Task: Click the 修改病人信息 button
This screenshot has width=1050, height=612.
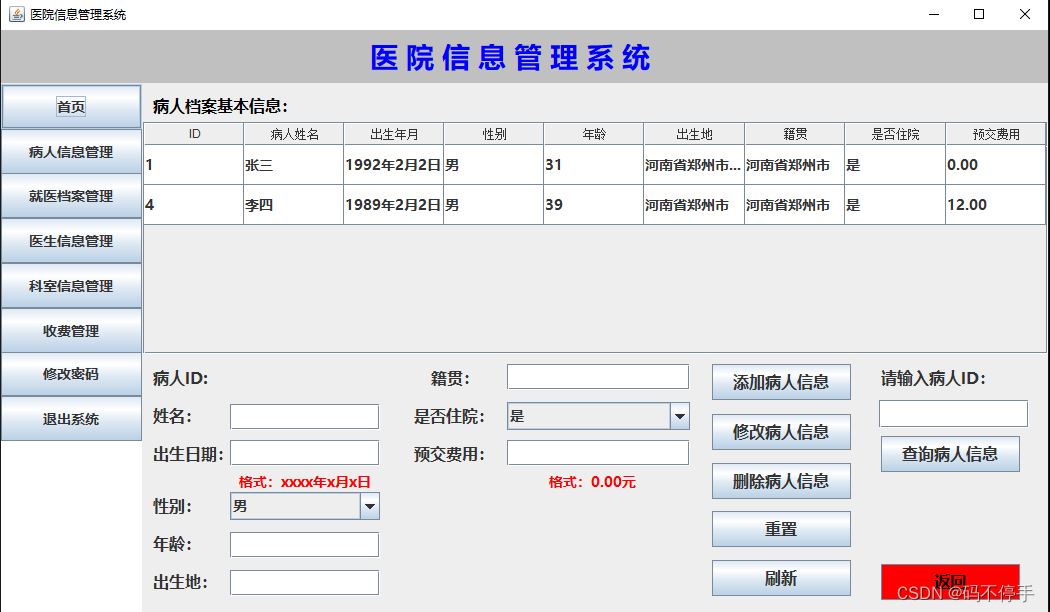Action: click(781, 432)
